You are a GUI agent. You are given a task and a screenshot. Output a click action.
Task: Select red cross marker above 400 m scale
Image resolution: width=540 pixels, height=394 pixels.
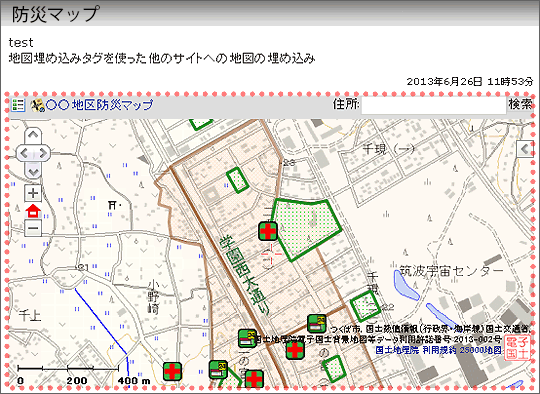click(172, 372)
